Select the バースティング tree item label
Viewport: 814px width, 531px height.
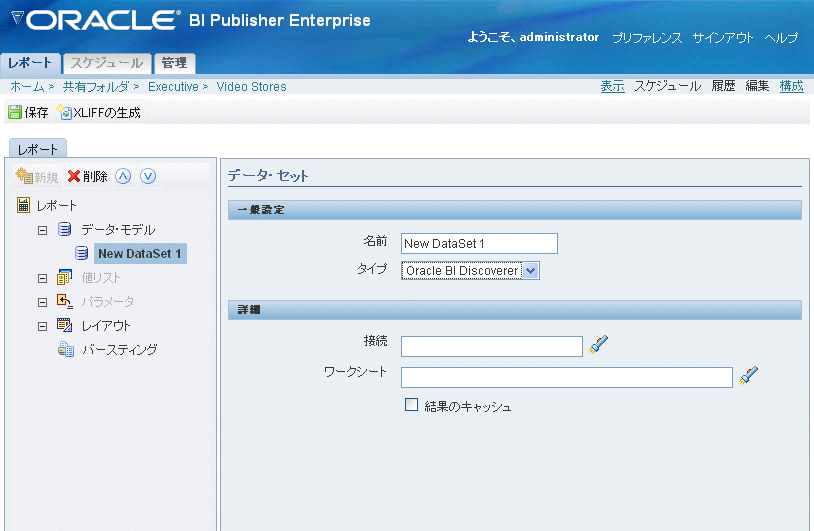[x=120, y=350]
